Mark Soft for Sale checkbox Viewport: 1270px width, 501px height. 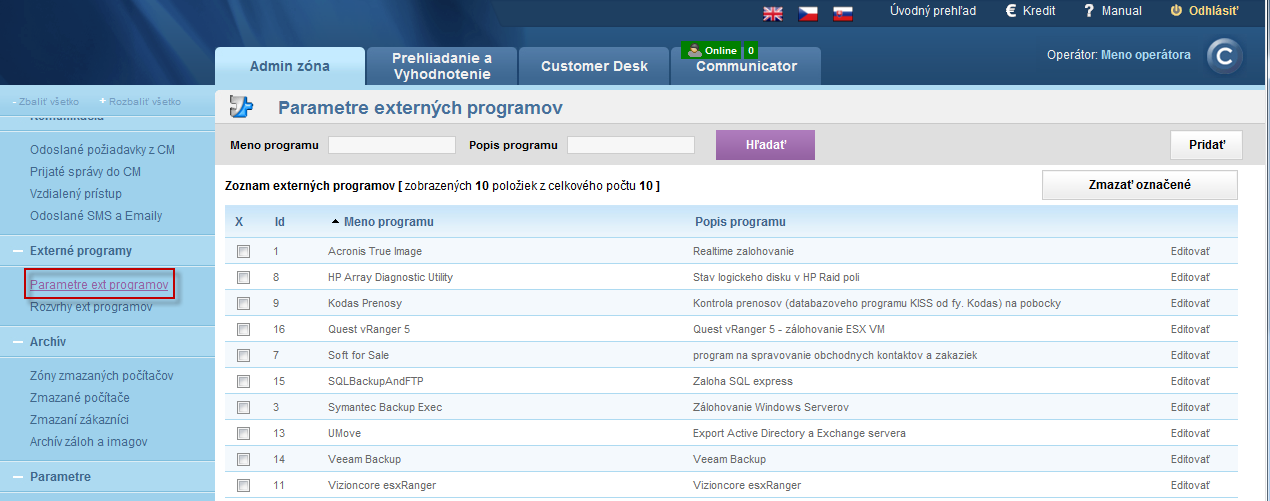tap(243, 355)
